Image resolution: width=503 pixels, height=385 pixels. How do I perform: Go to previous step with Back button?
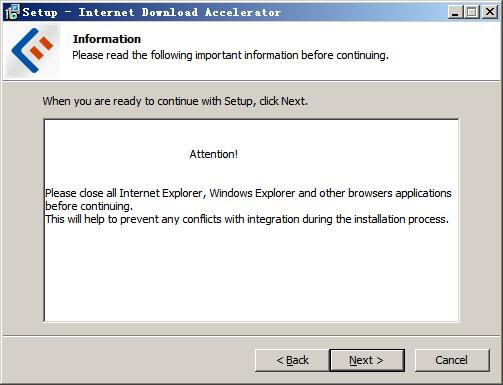[292, 360]
